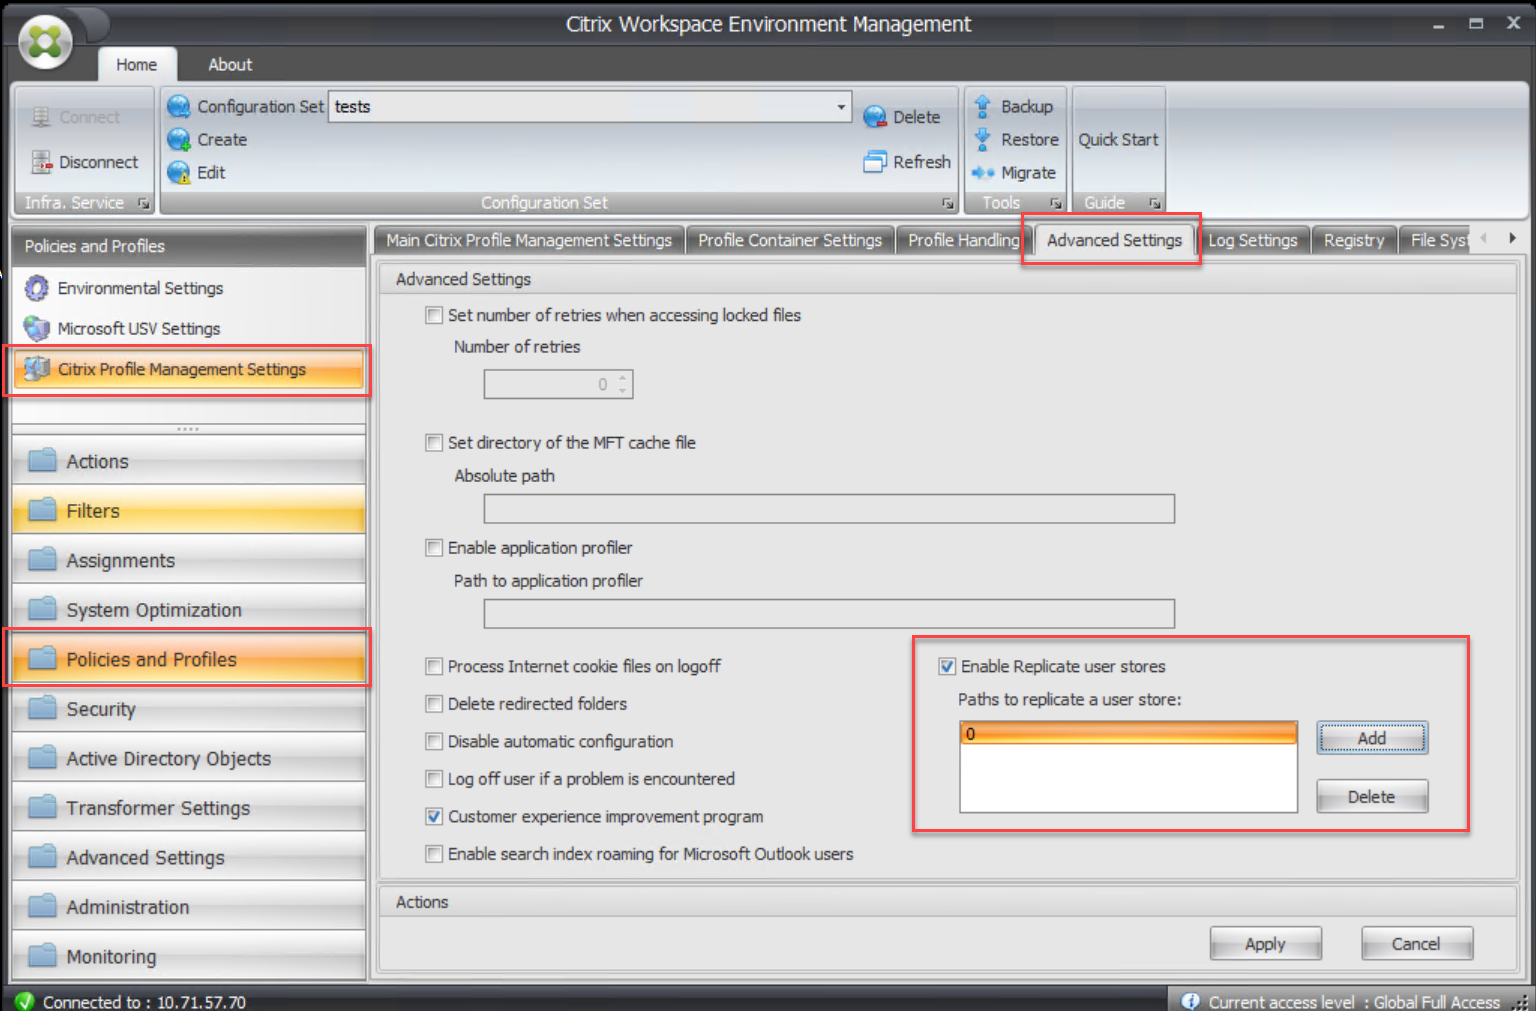Viewport: 1536px width, 1011px height.
Task: Click the Path to application profiler field
Action: click(x=829, y=614)
